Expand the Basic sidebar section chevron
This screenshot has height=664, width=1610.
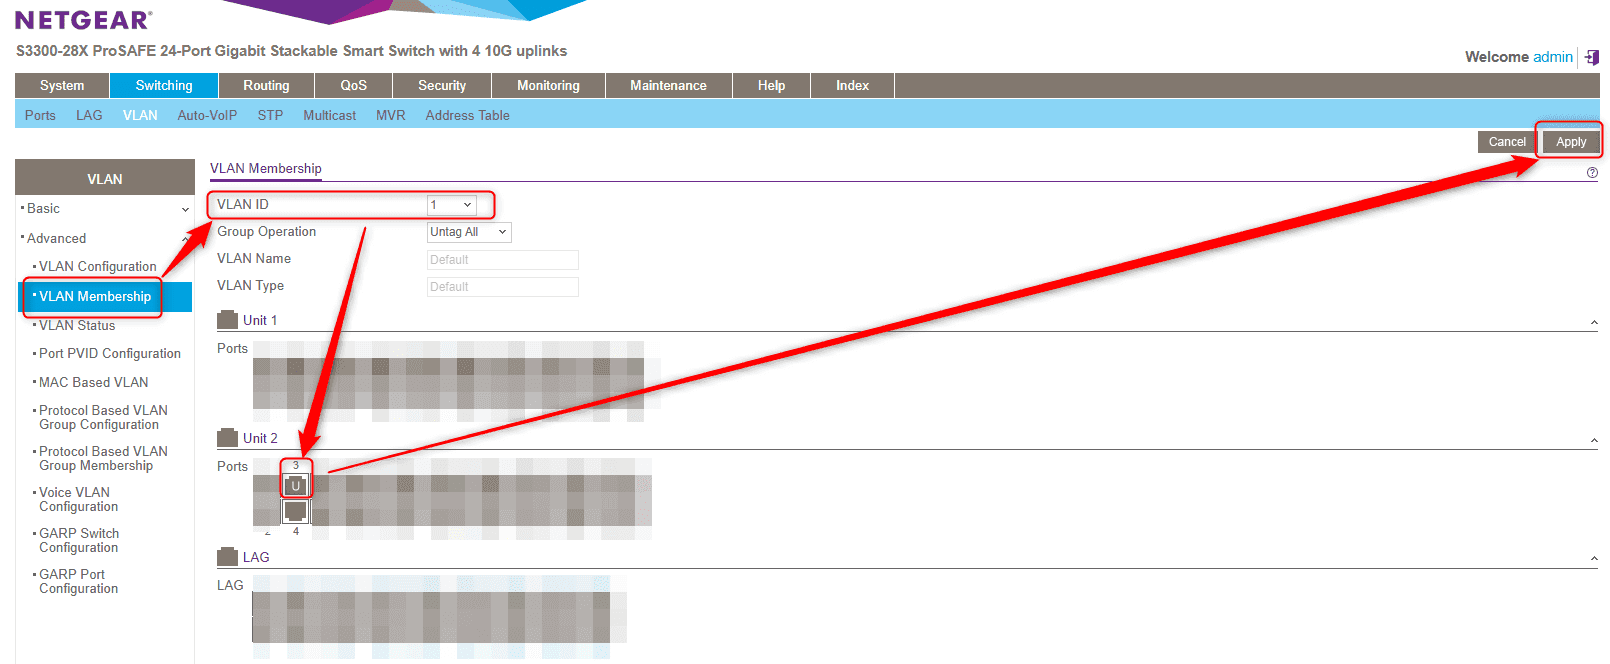click(185, 210)
